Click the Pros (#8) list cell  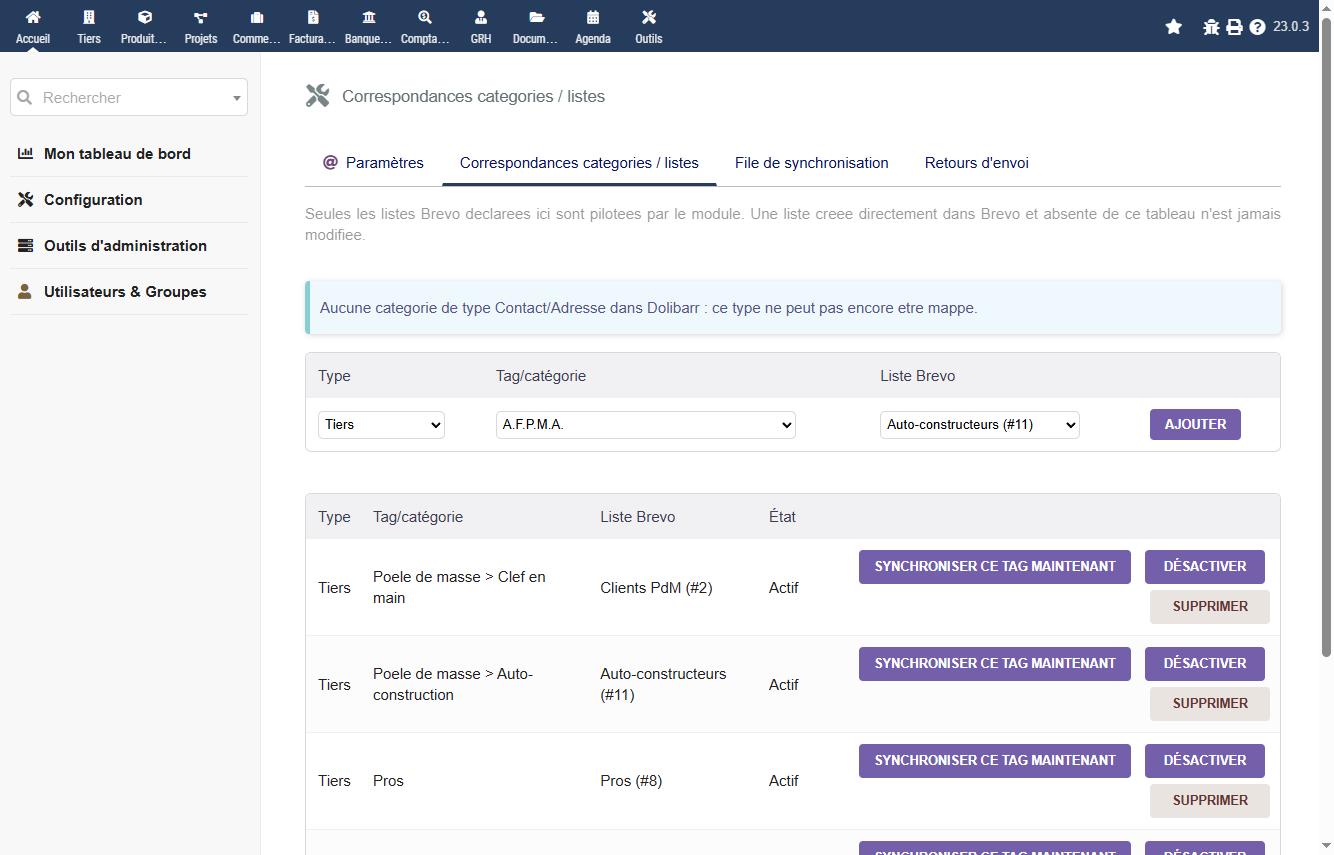tap(631, 781)
